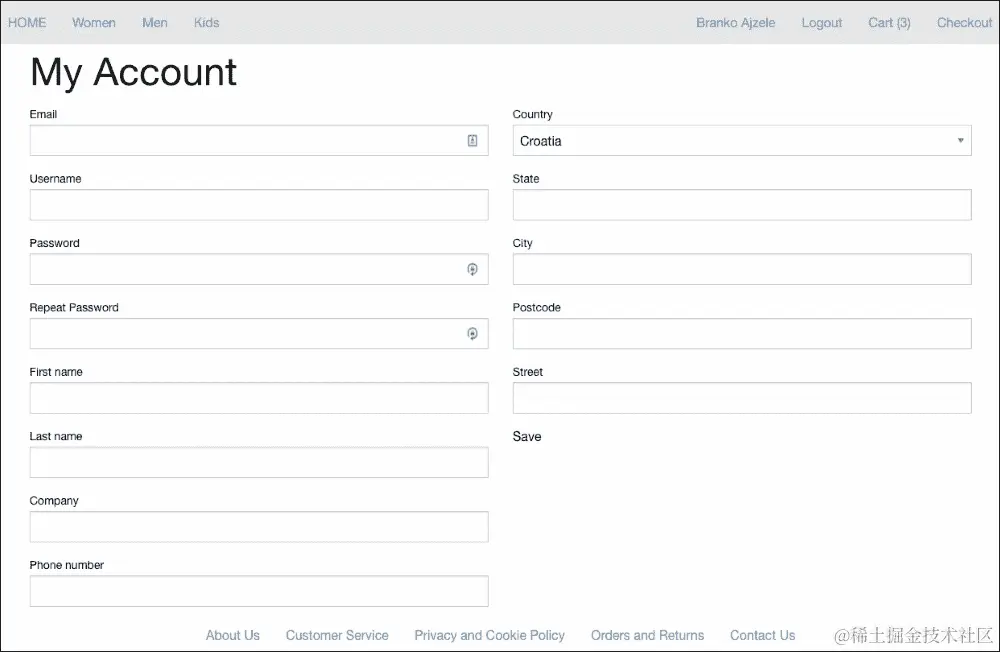
Task: Focus the First name input field
Action: coord(259,398)
